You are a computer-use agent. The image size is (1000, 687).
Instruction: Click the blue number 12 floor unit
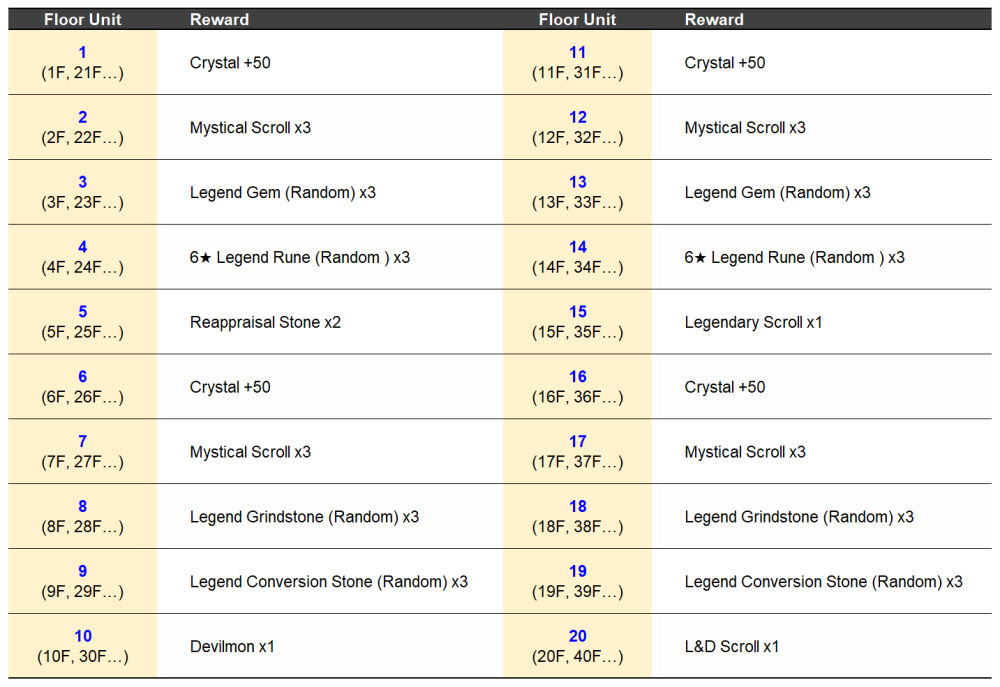578,117
